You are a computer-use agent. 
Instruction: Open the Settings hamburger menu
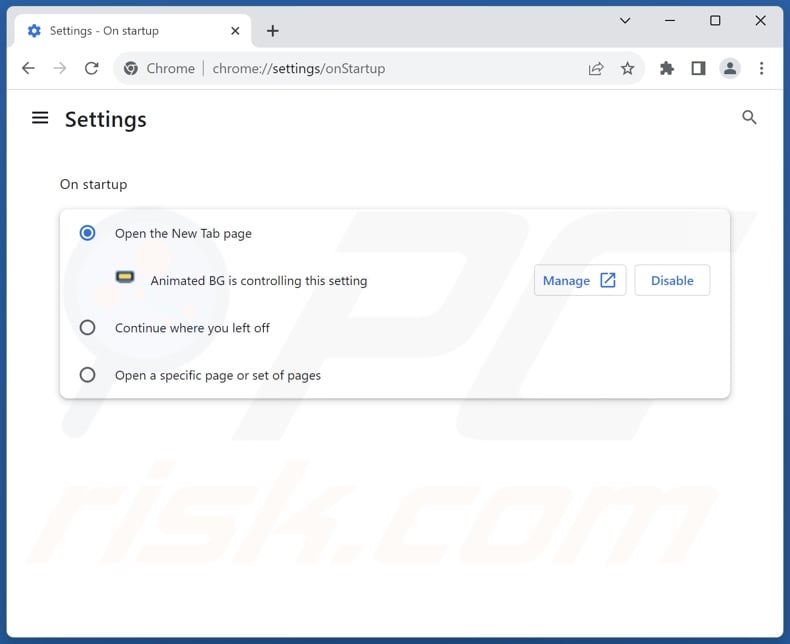click(x=40, y=118)
